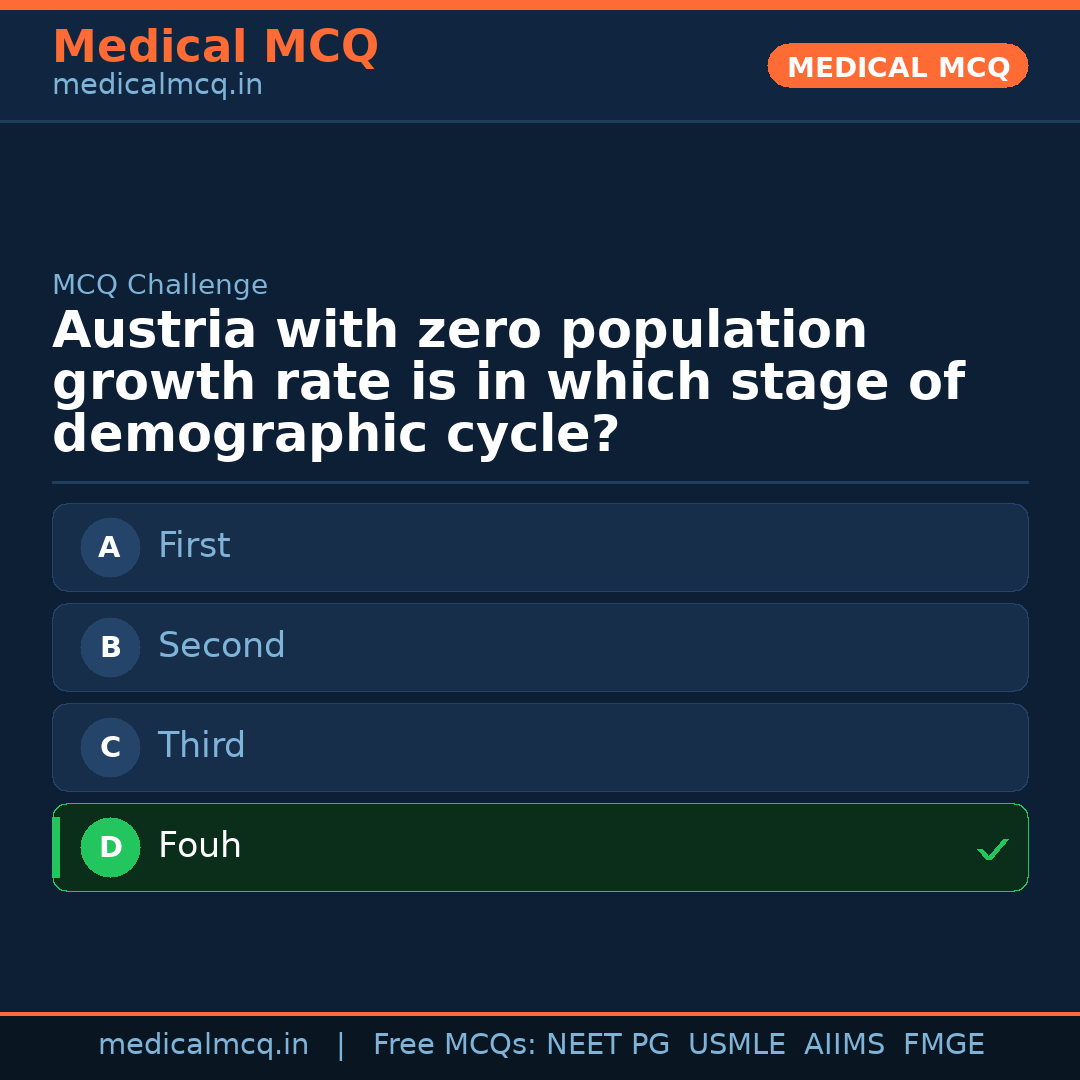Open the medicalmcq.in link below the logo
Image resolution: width=1080 pixels, height=1080 pixels.
point(157,85)
